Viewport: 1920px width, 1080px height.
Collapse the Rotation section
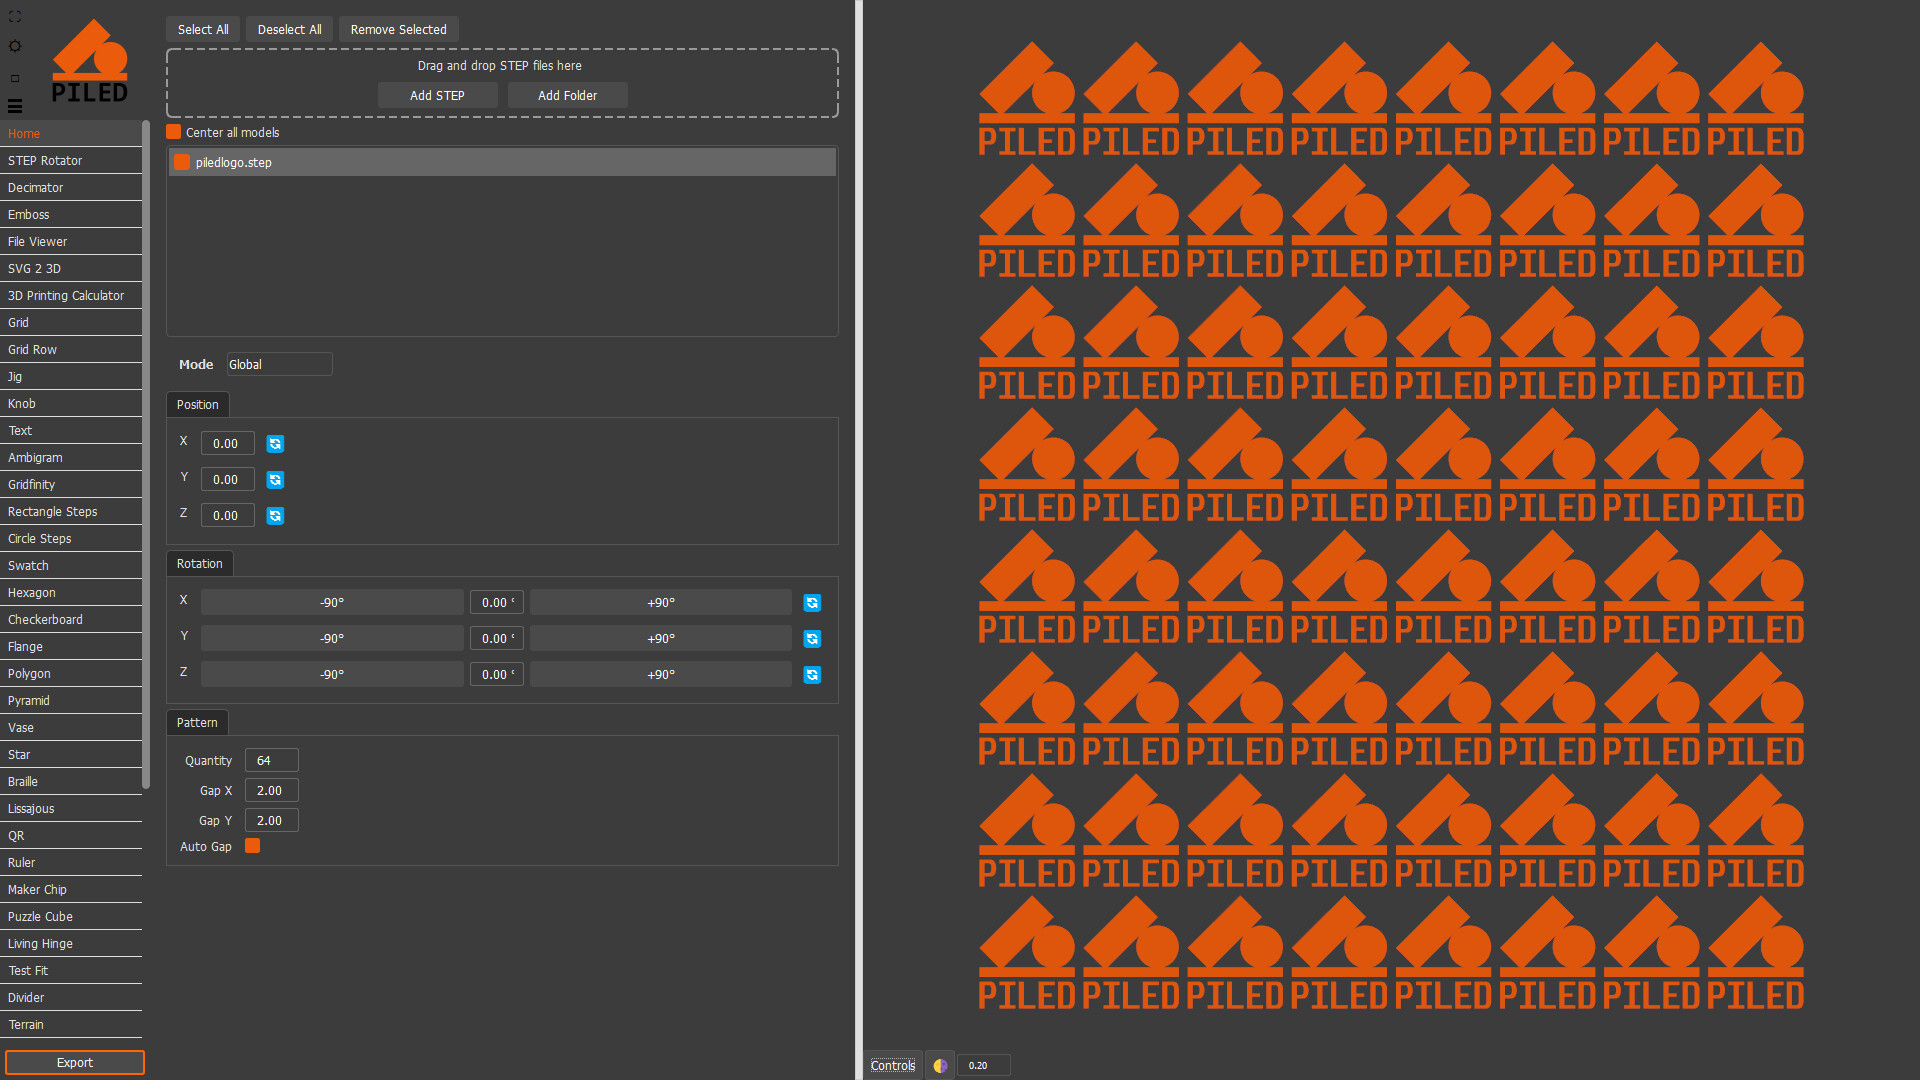[199, 563]
